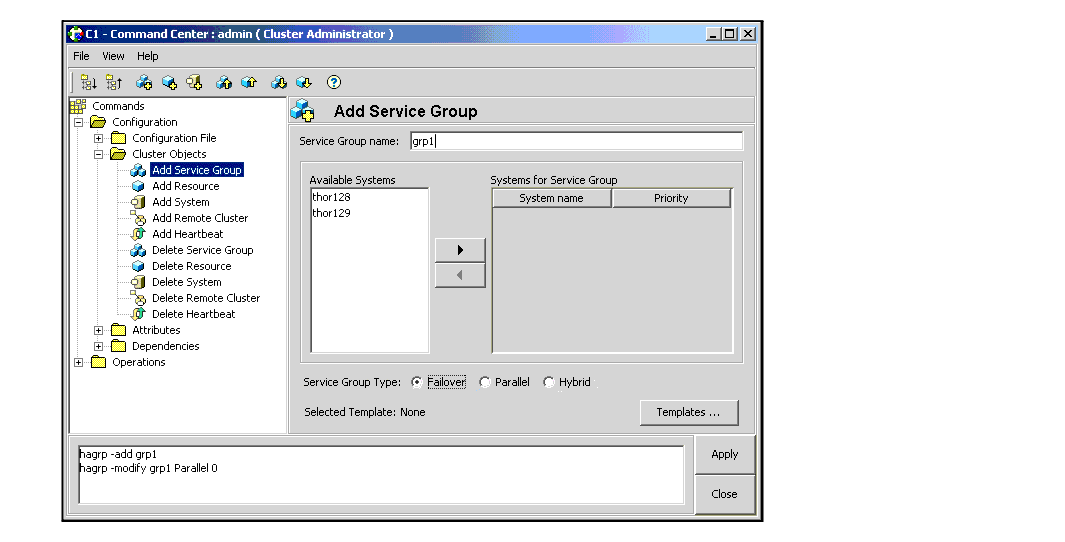This screenshot has height=542, width=1065.
Task: Click the Add Service Group toolbar icon
Action: click(144, 83)
